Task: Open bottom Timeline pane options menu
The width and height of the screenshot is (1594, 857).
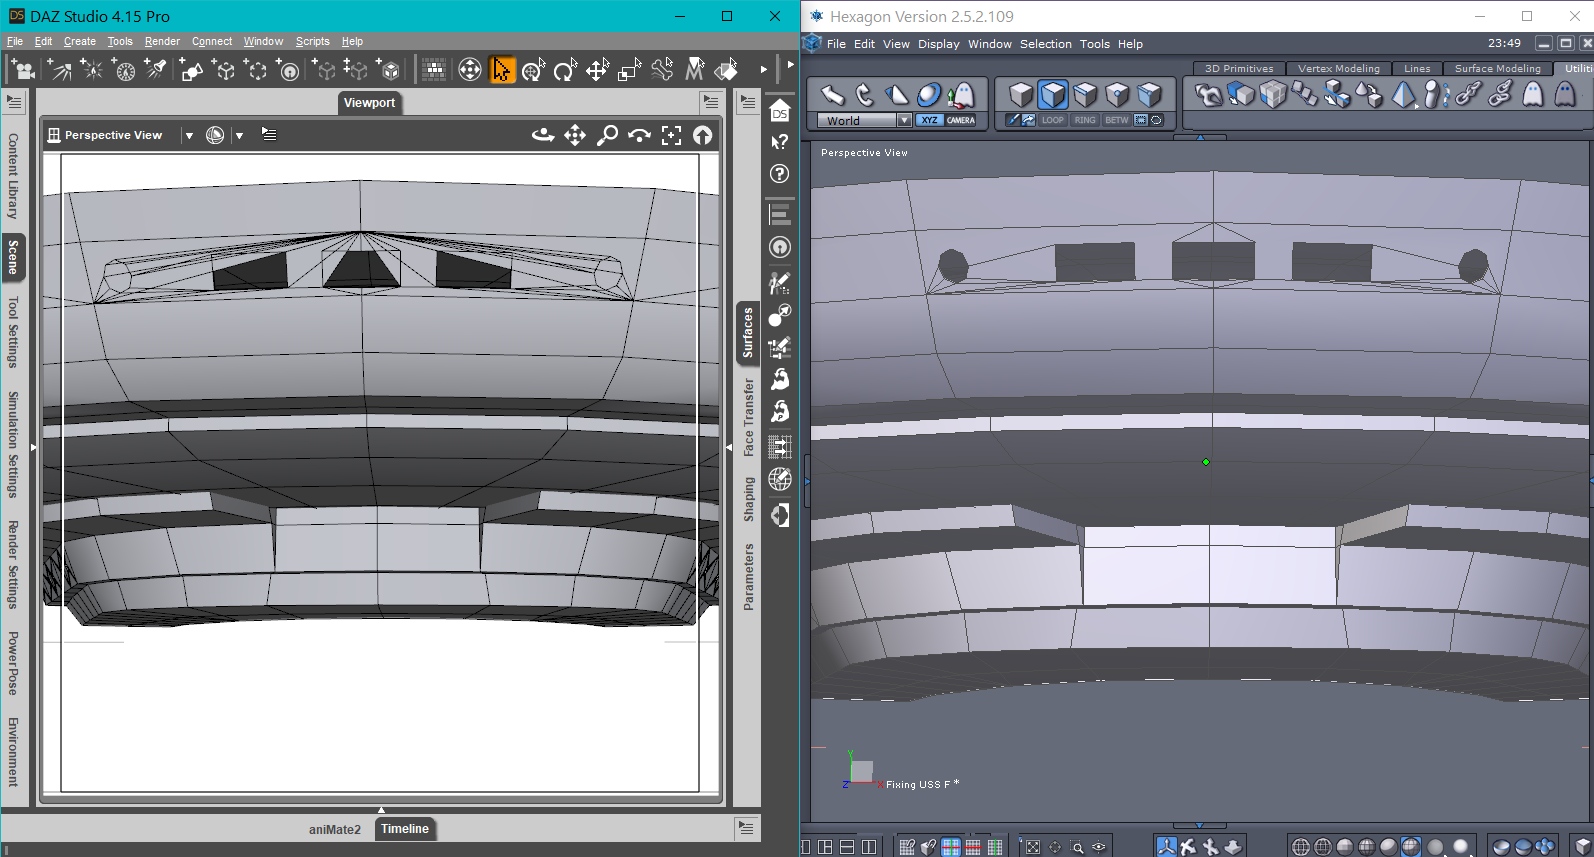Action: 746,828
